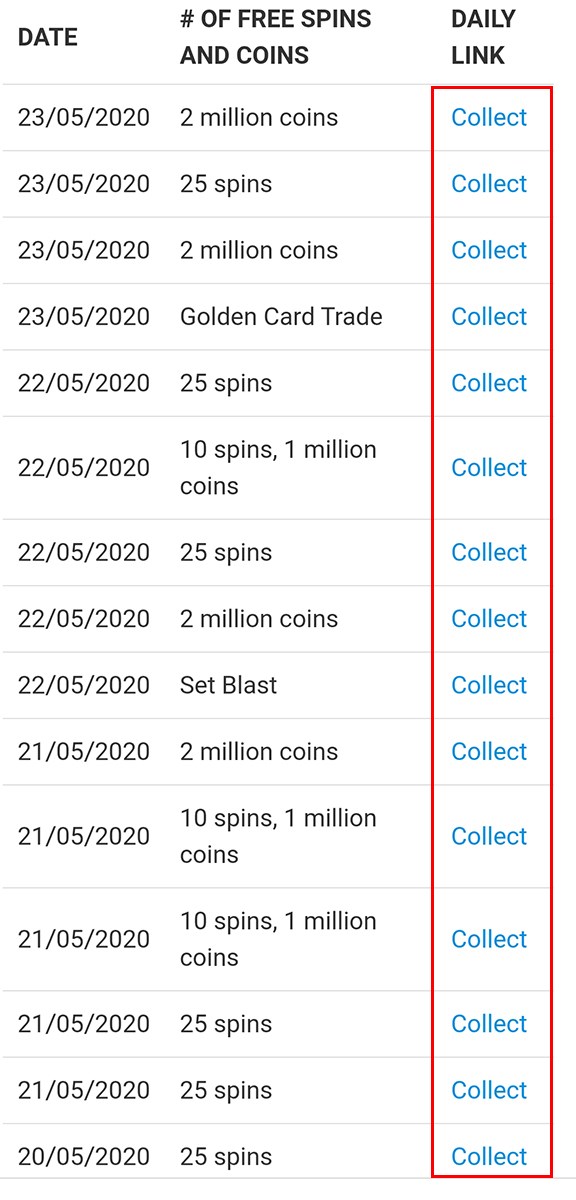The width and height of the screenshot is (576, 1200).
Task: Collect the 25 spins reward dated 23/05/2020
Action: pyautogui.click(x=489, y=184)
